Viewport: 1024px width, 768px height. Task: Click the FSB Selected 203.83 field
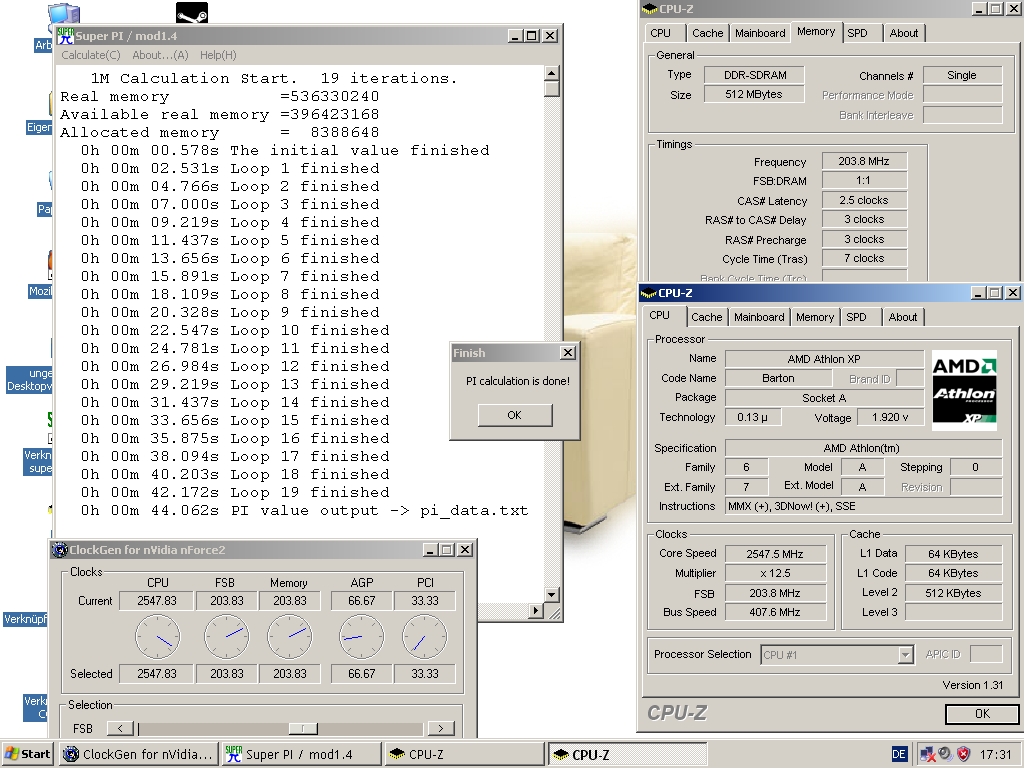pos(227,674)
